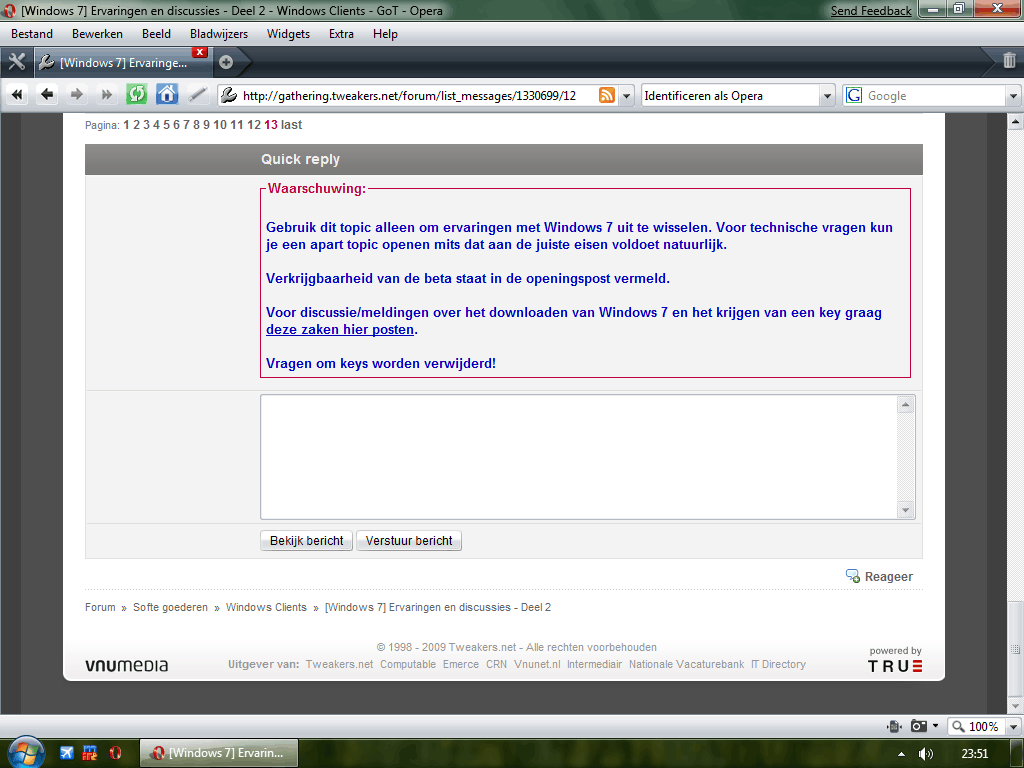Go forward one page
Image resolution: width=1024 pixels, height=768 pixels.
point(76,95)
